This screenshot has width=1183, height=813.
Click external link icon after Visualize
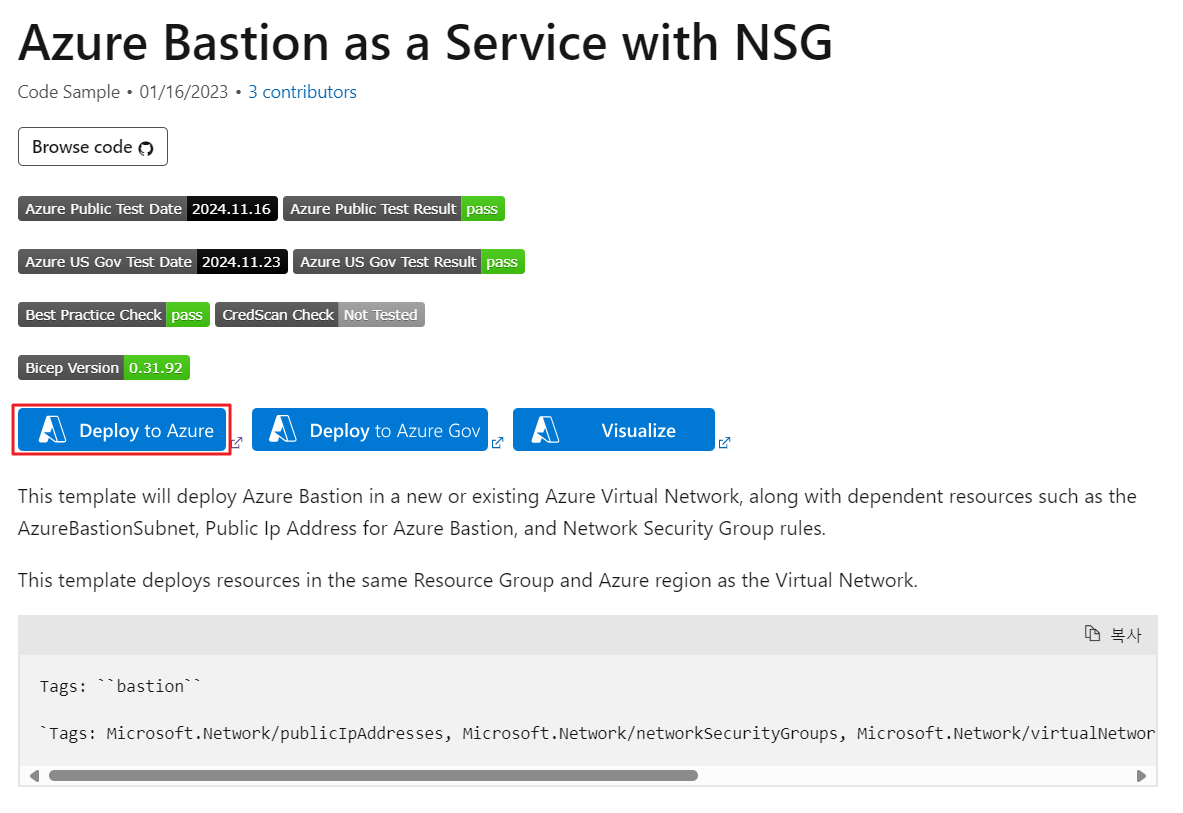click(x=724, y=443)
